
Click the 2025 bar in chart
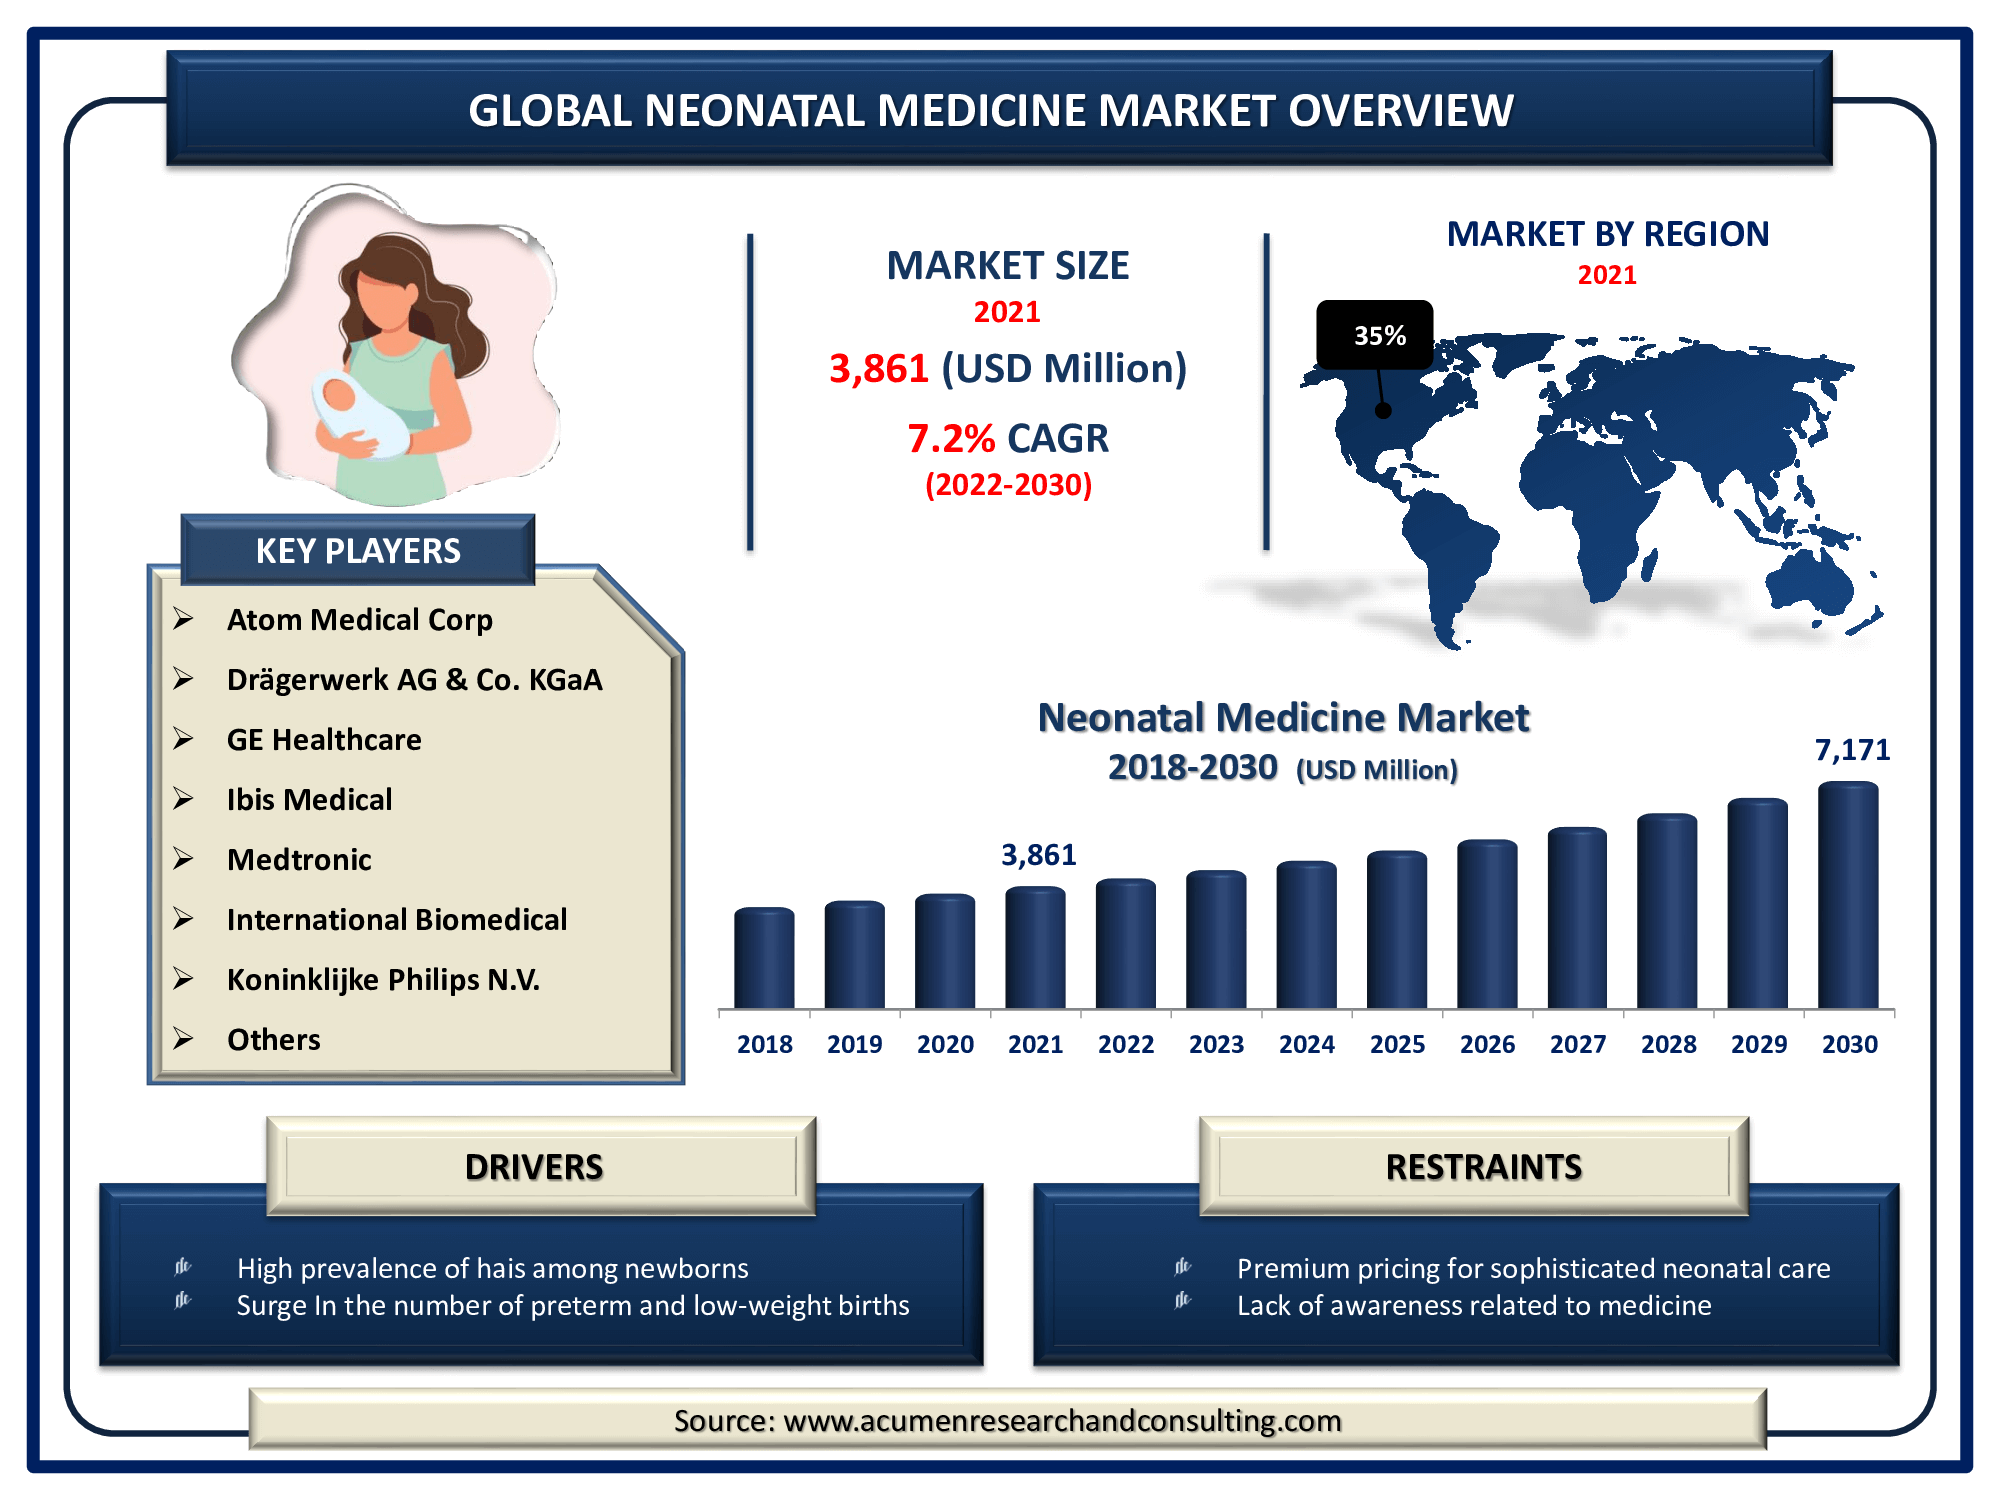1397,929
